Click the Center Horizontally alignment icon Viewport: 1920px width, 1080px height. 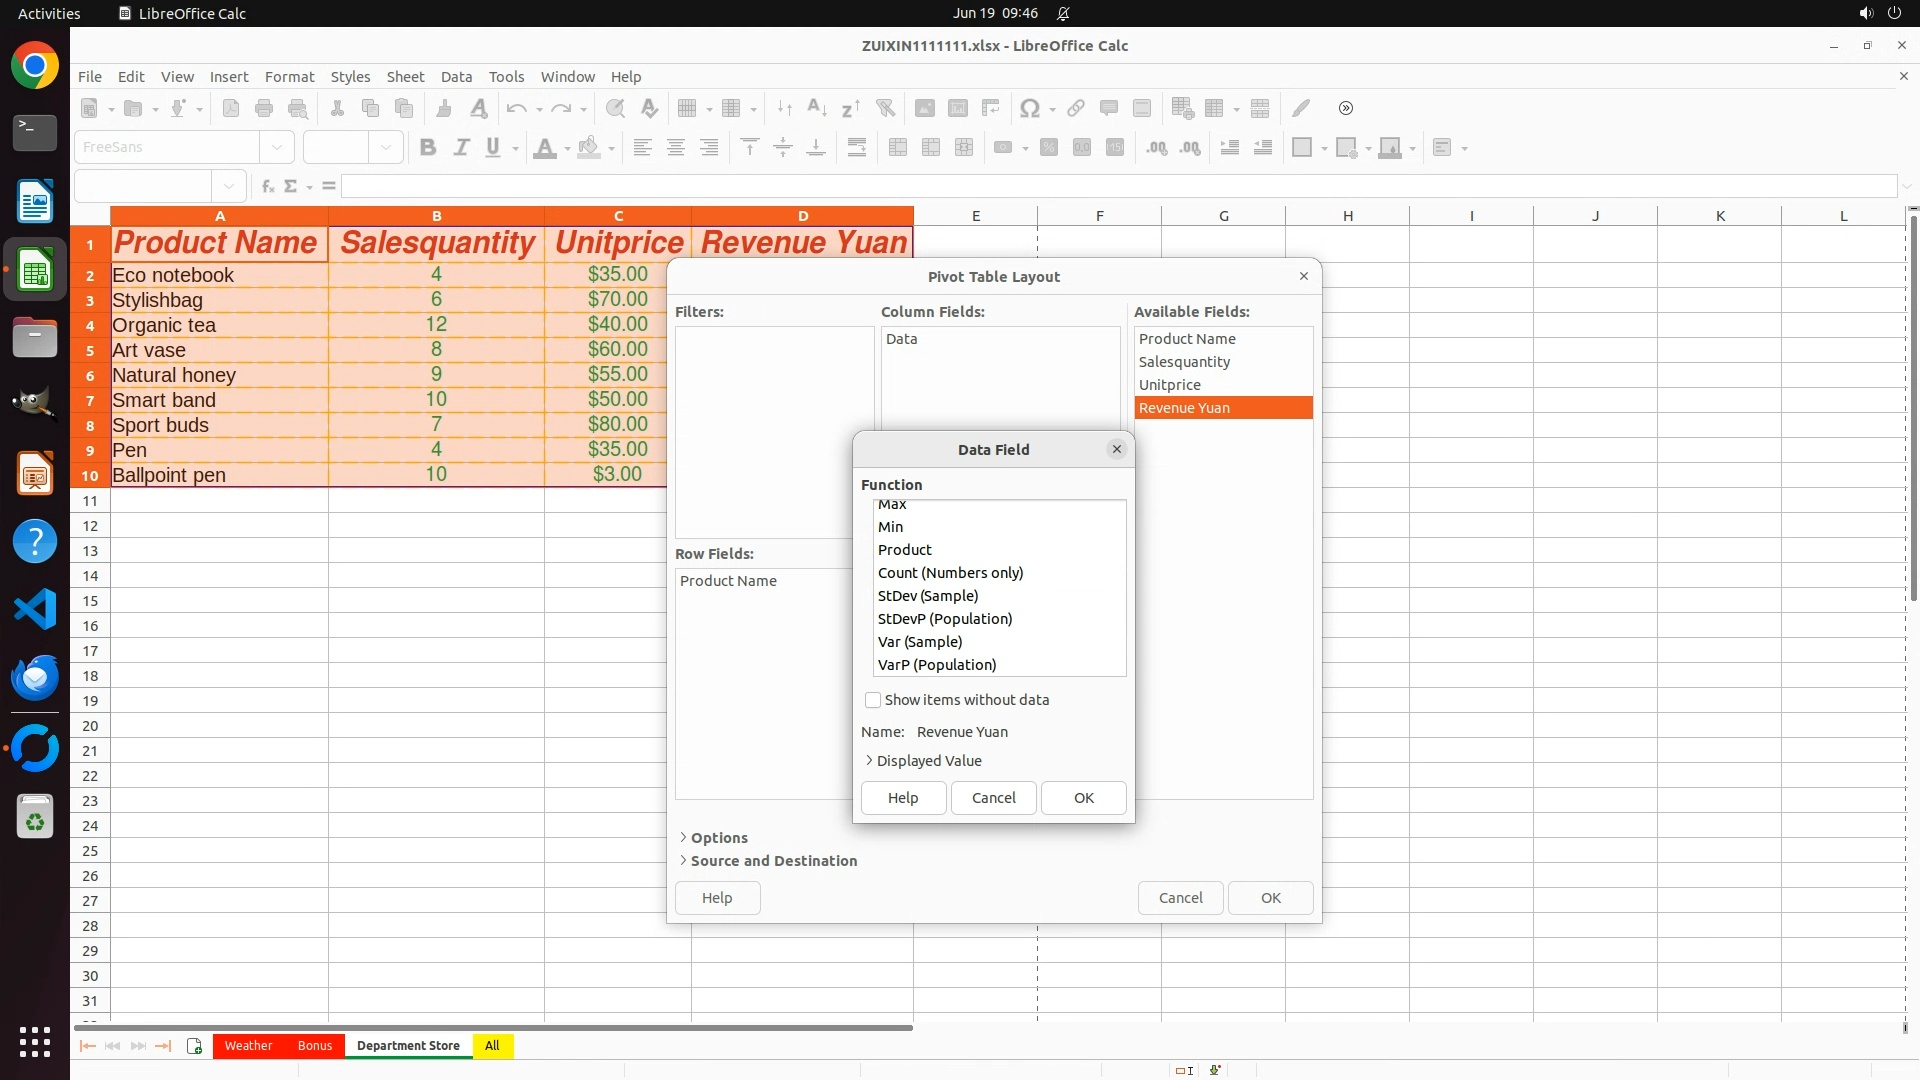point(676,148)
